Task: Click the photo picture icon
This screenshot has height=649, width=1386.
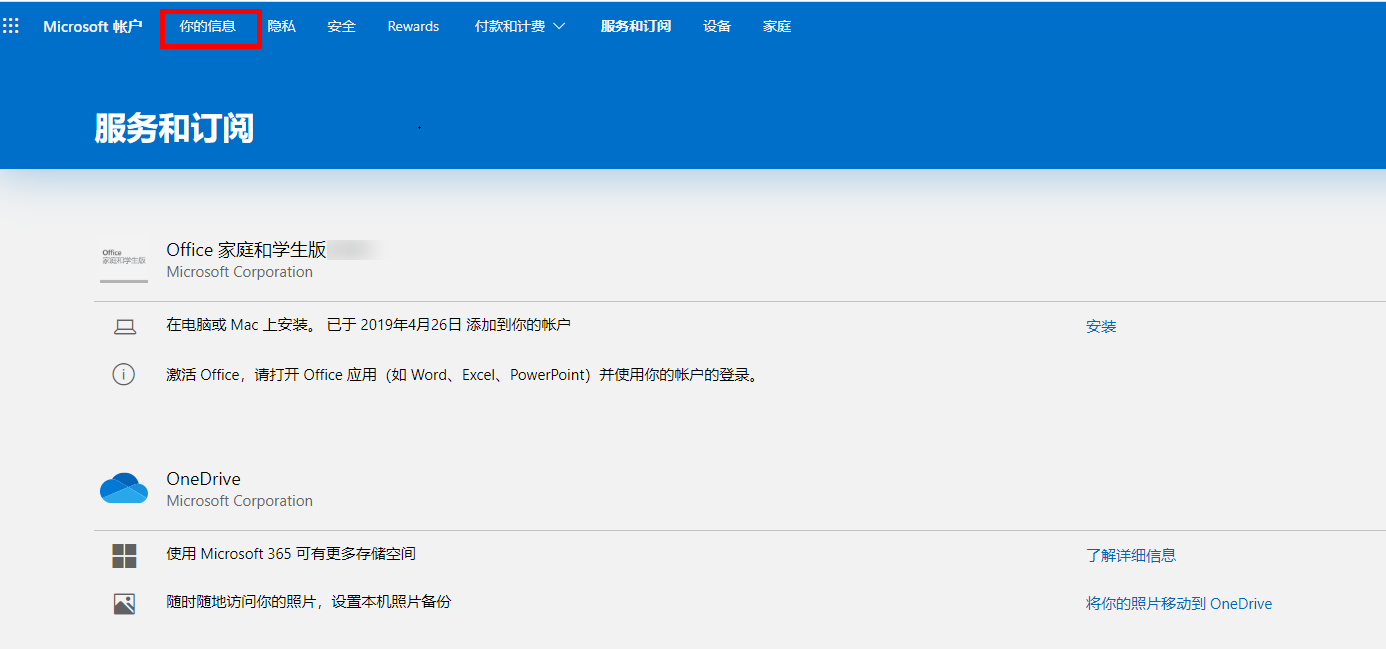Action: coord(124,604)
